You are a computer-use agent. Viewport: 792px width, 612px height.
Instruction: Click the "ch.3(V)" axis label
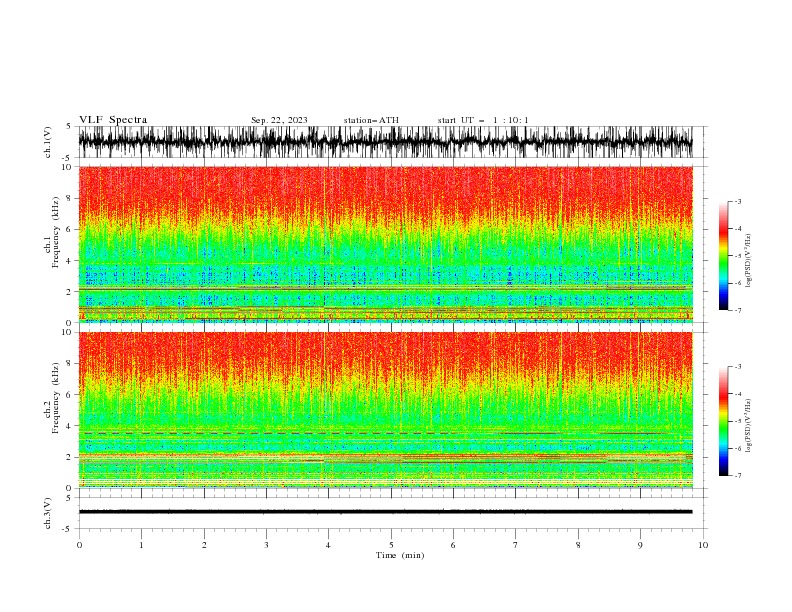click(x=48, y=513)
